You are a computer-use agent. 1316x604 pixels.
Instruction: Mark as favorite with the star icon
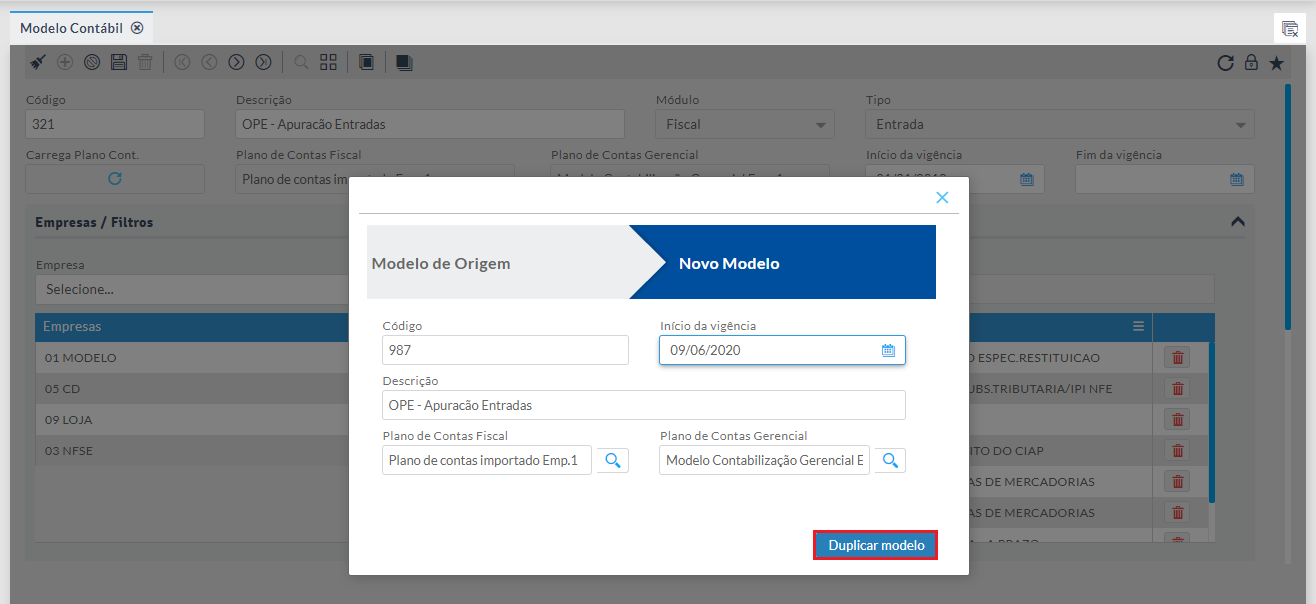click(1276, 63)
